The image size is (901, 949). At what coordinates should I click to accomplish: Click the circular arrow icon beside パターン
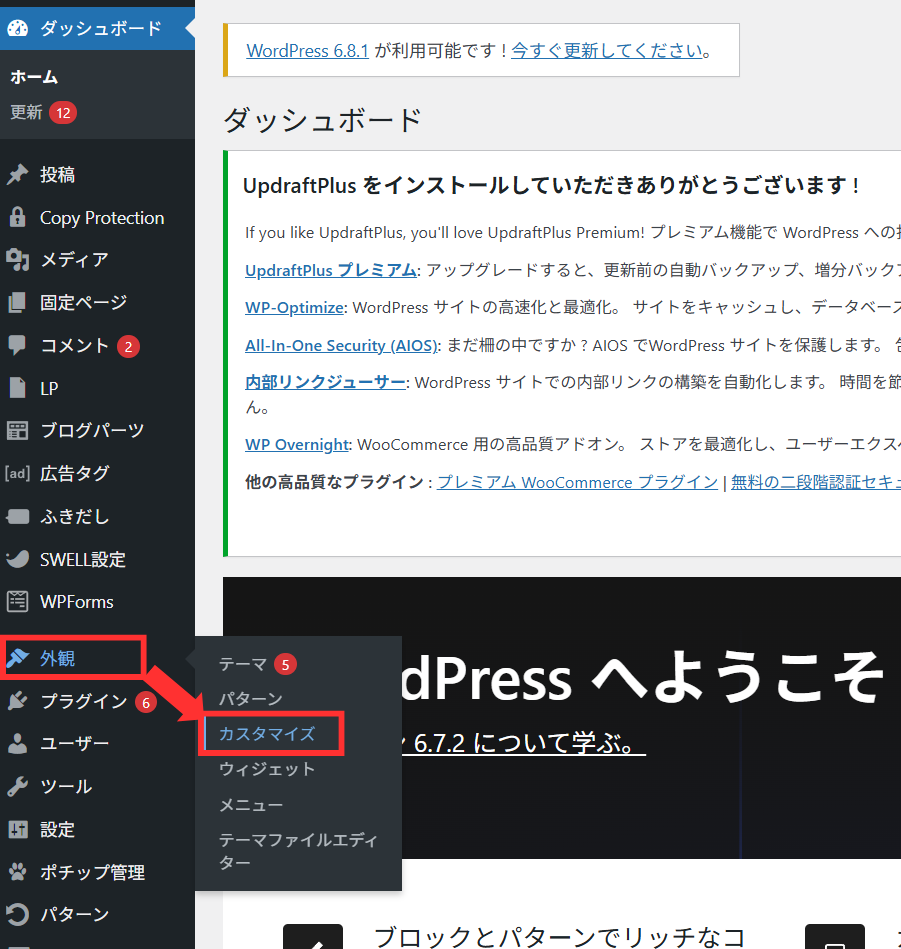18,915
